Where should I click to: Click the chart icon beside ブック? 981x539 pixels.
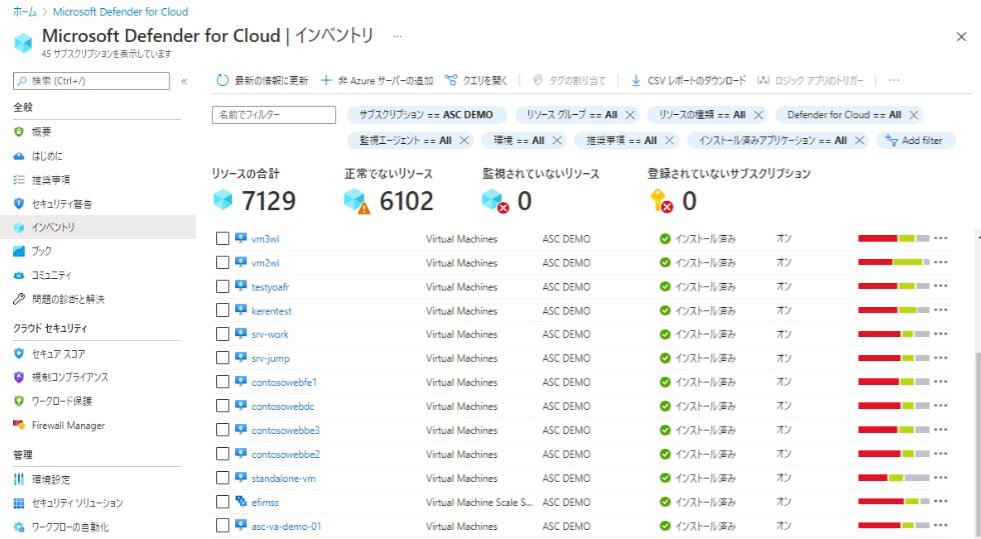[19, 251]
